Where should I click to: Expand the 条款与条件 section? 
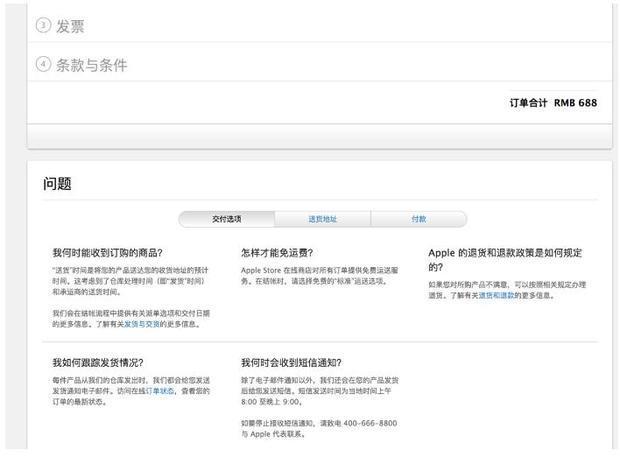pyautogui.click(x=91, y=65)
